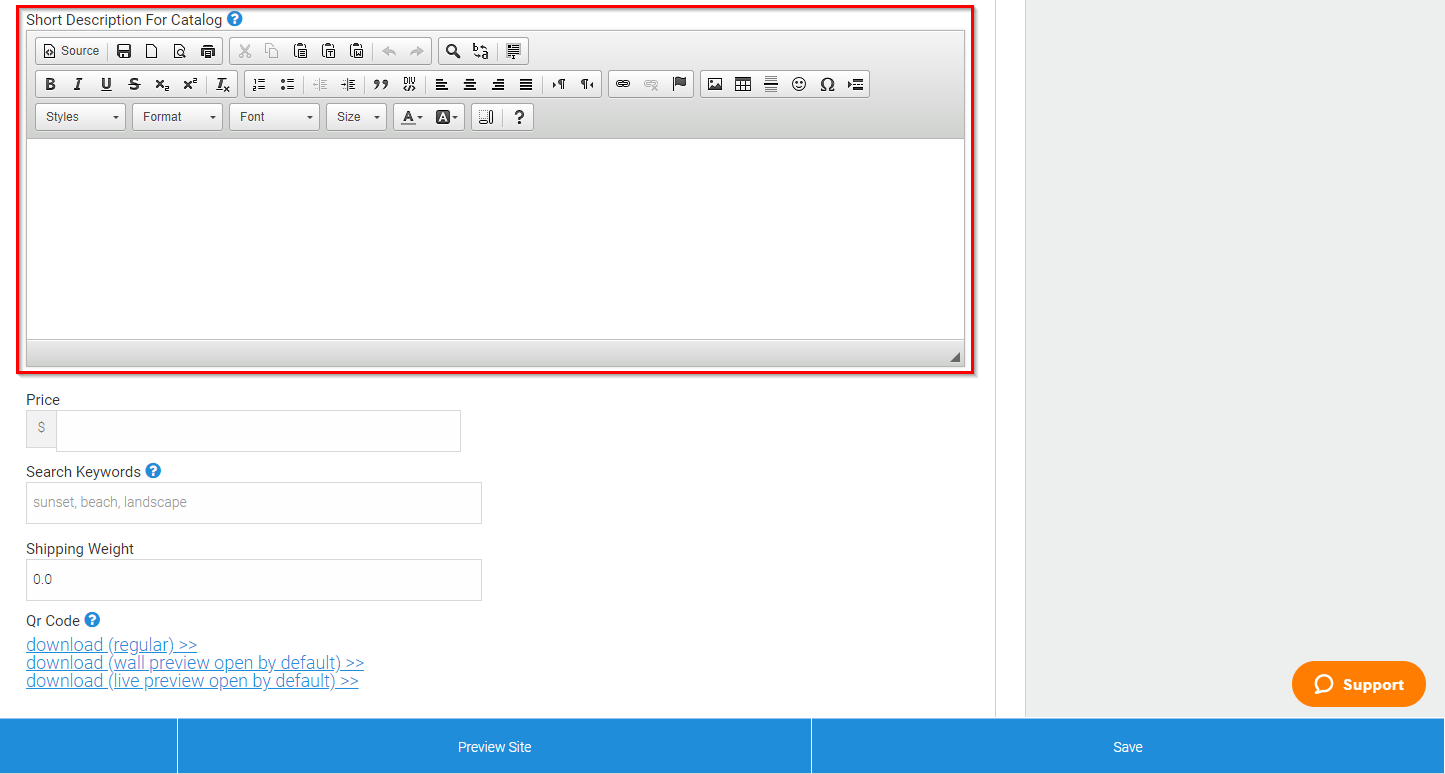Viewport: 1445px width, 774px height.
Task: Open the text color picker
Action: tap(412, 117)
